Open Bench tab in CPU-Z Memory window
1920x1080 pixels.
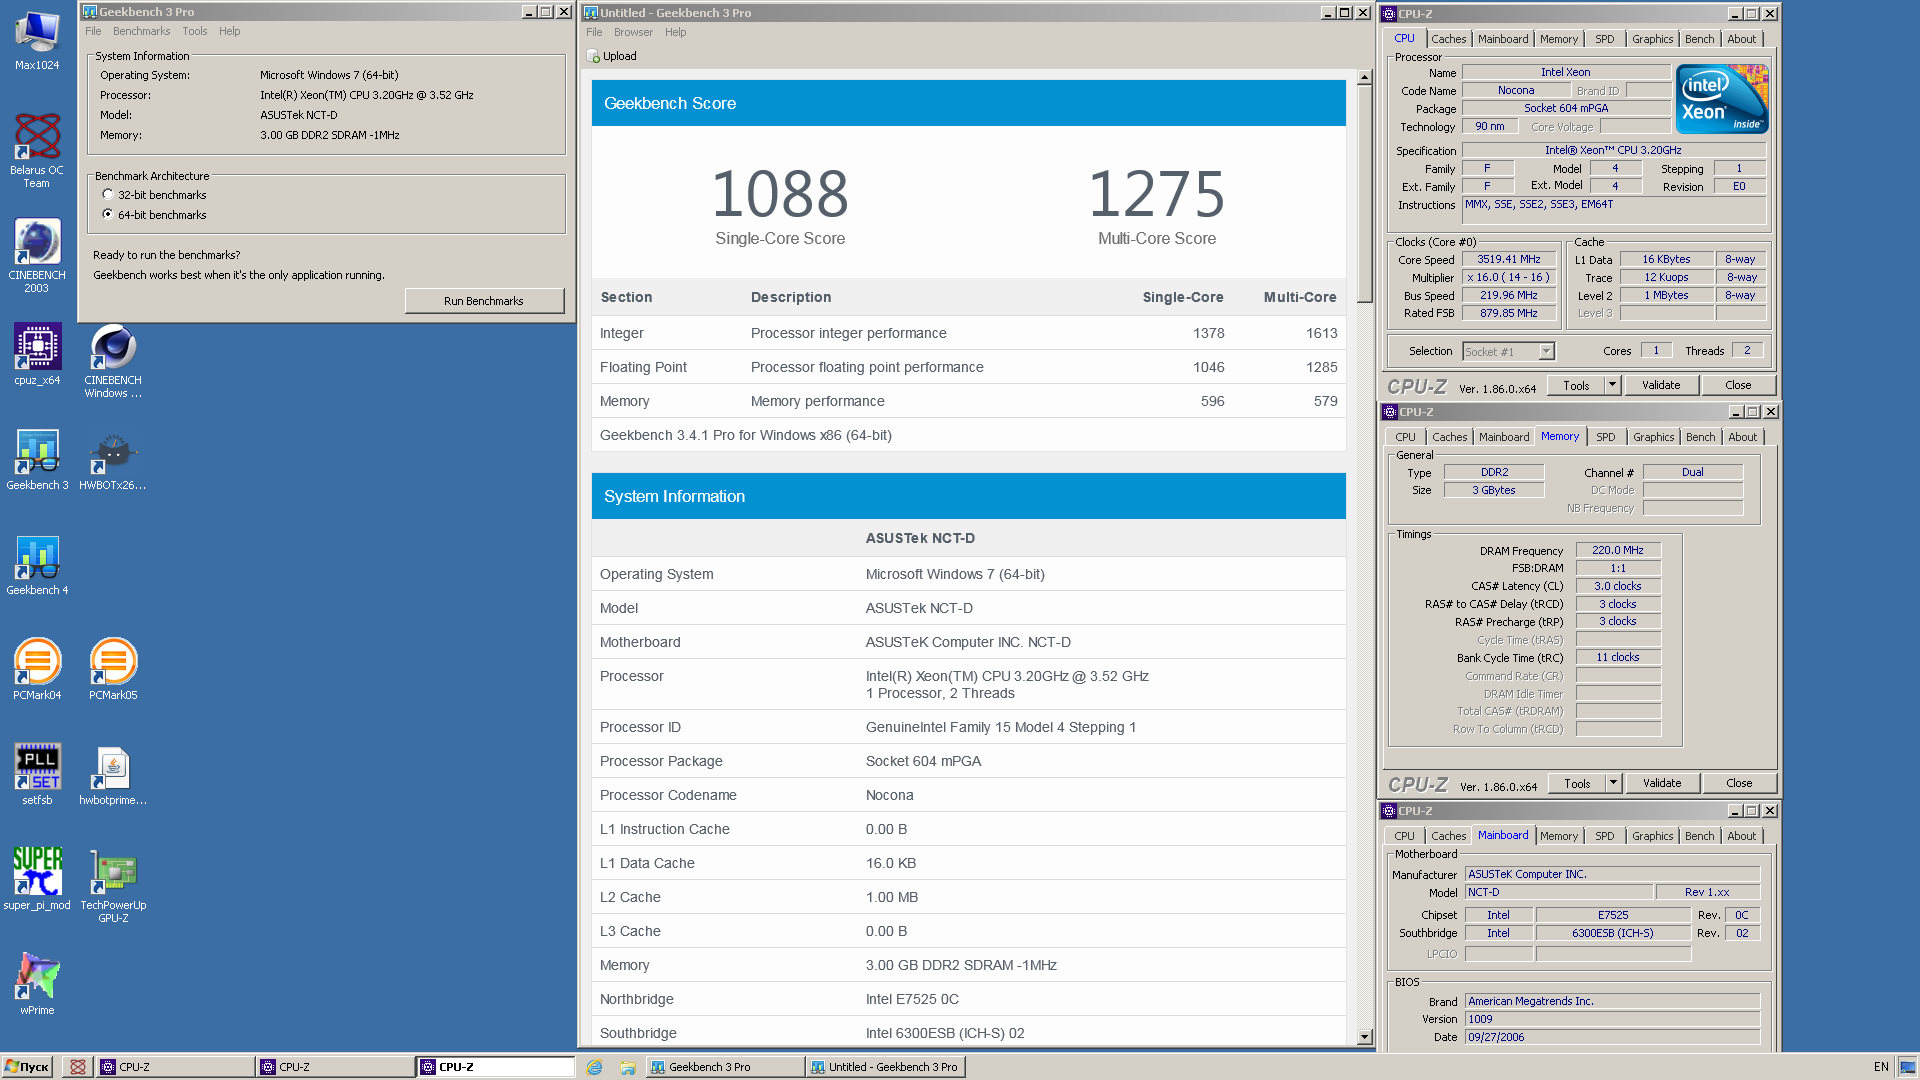(1700, 437)
